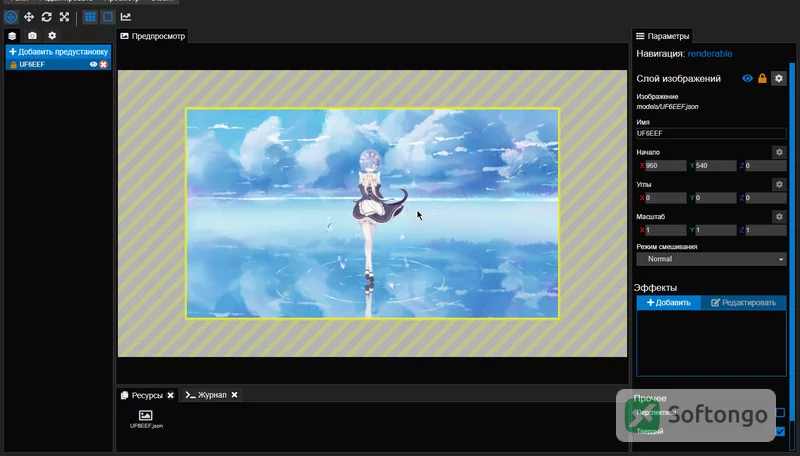Toggle eye icon next to Слой изображений

click(x=747, y=79)
